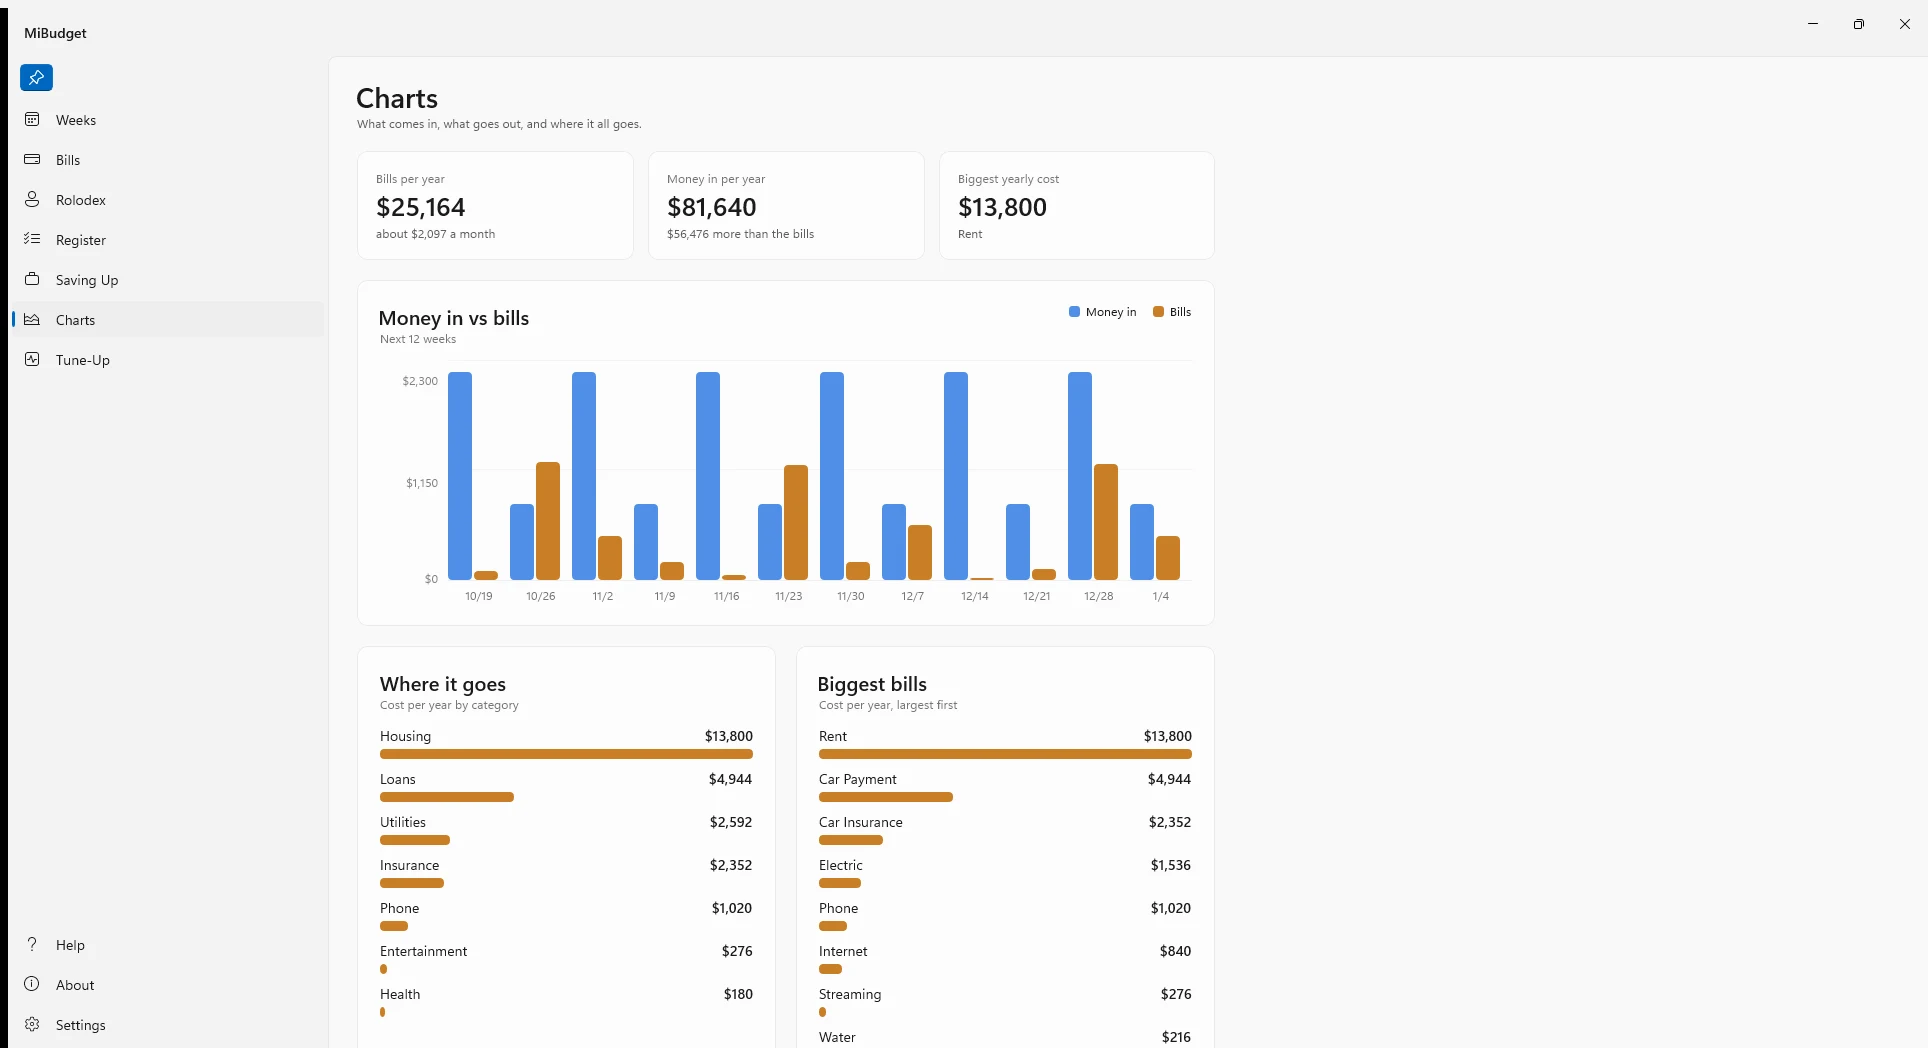Image resolution: width=1928 pixels, height=1048 pixels.
Task: Click the Electric bill label
Action: (x=841, y=865)
